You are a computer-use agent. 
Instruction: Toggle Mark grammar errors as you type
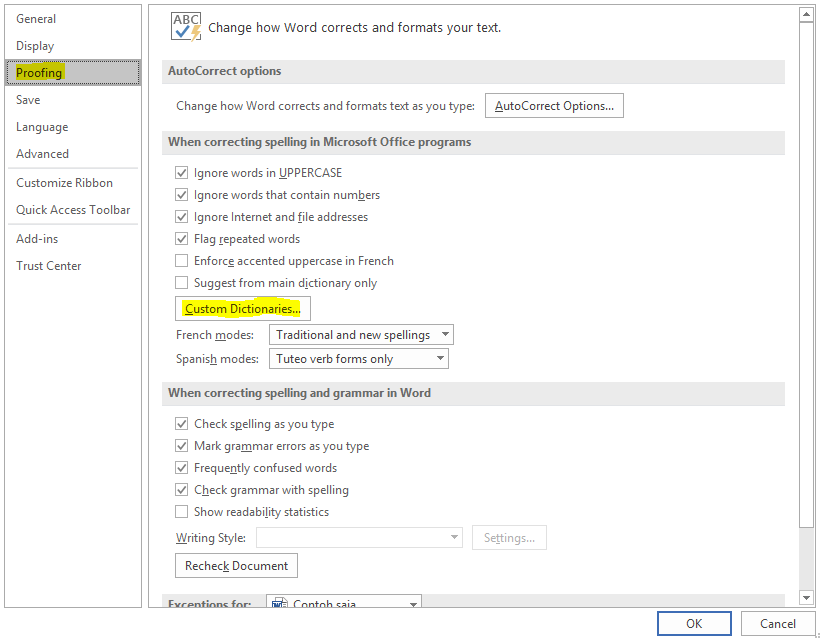tap(181, 446)
